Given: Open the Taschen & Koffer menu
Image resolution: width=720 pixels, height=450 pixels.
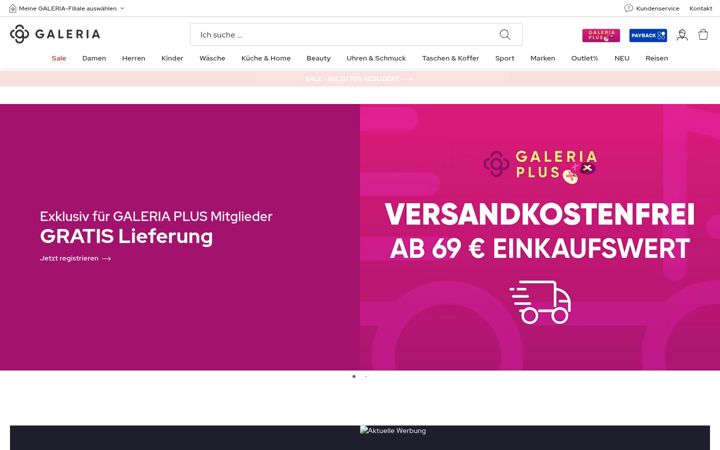Looking at the screenshot, I should click(450, 58).
